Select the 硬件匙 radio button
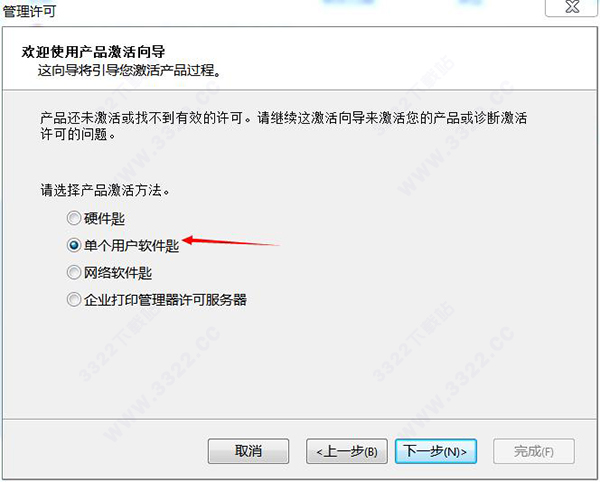Image resolution: width=600 pixels, height=482 pixels. tap(73, 218)
